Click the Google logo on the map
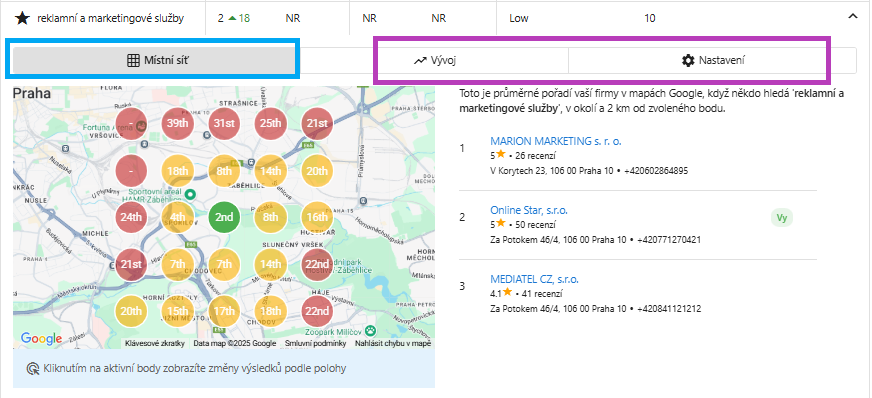This screenshot has width=872, height=398. click(41, 338)
